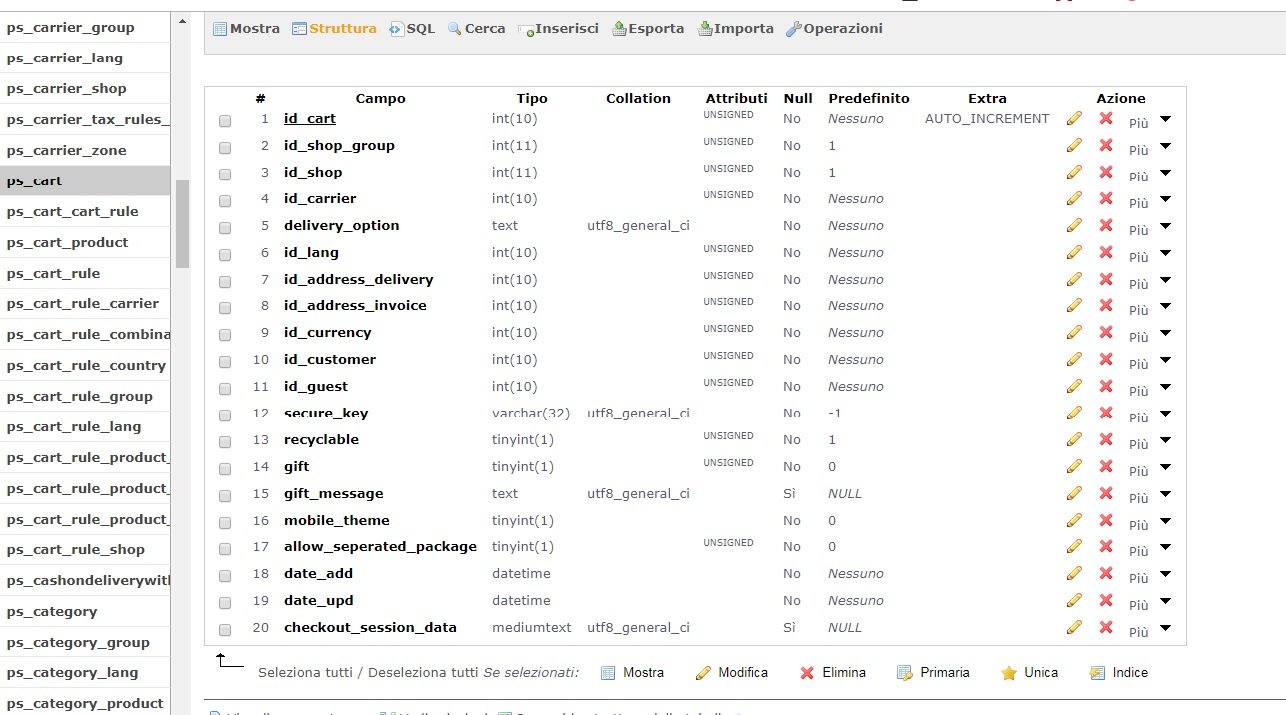Expand Più menu for id_shop row
The height and width of the screenshot is (715, 1286).
pyautogui.click(x=1150, y=175)
